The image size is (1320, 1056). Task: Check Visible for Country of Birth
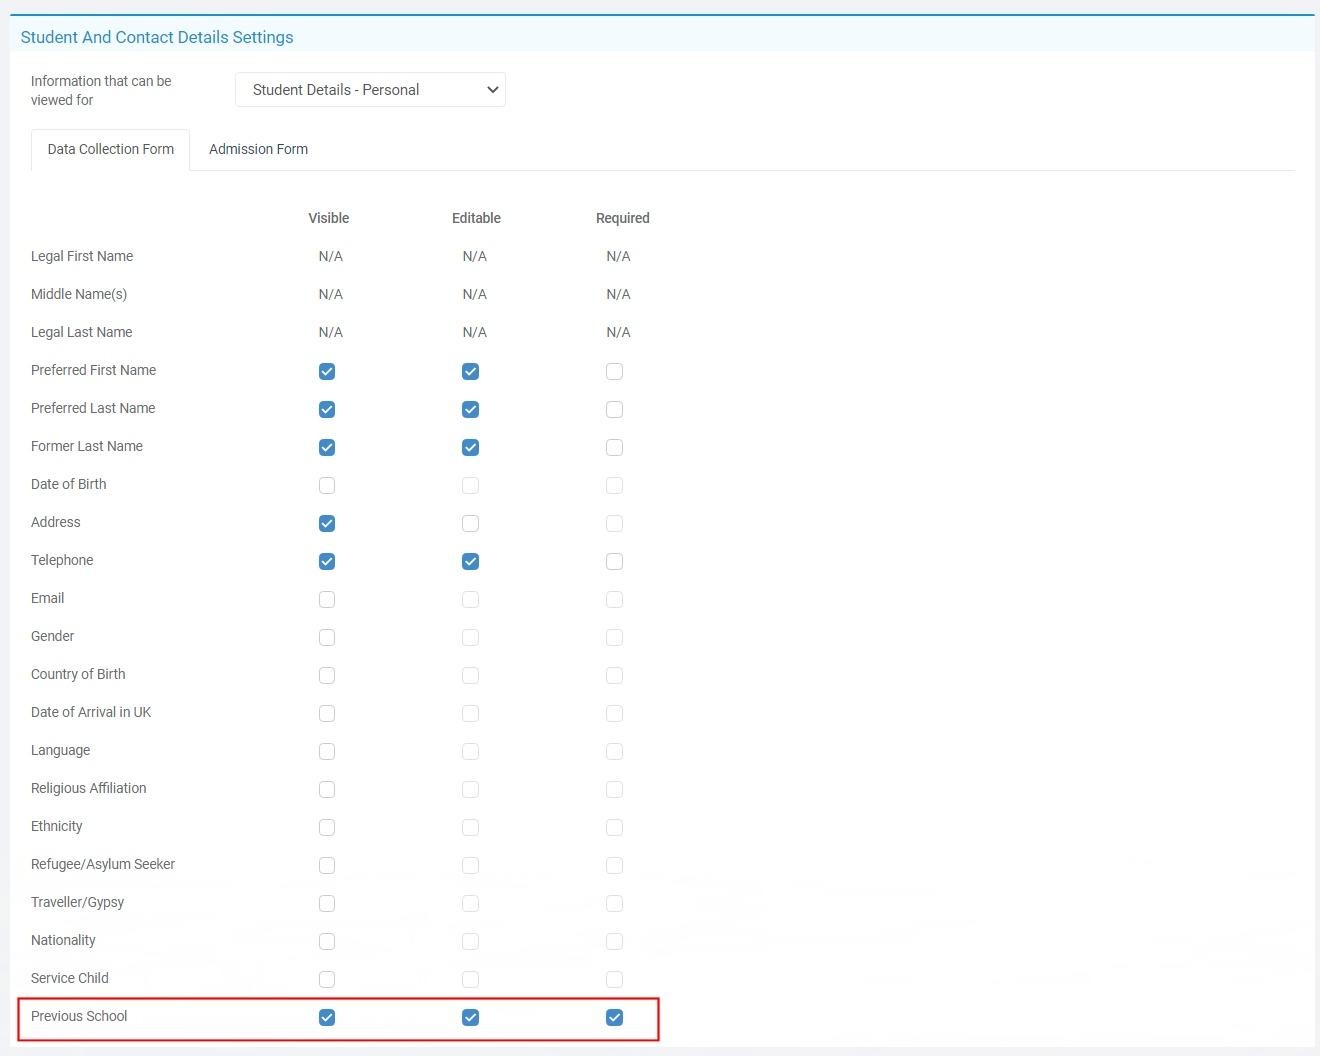(x=327, y=675)
